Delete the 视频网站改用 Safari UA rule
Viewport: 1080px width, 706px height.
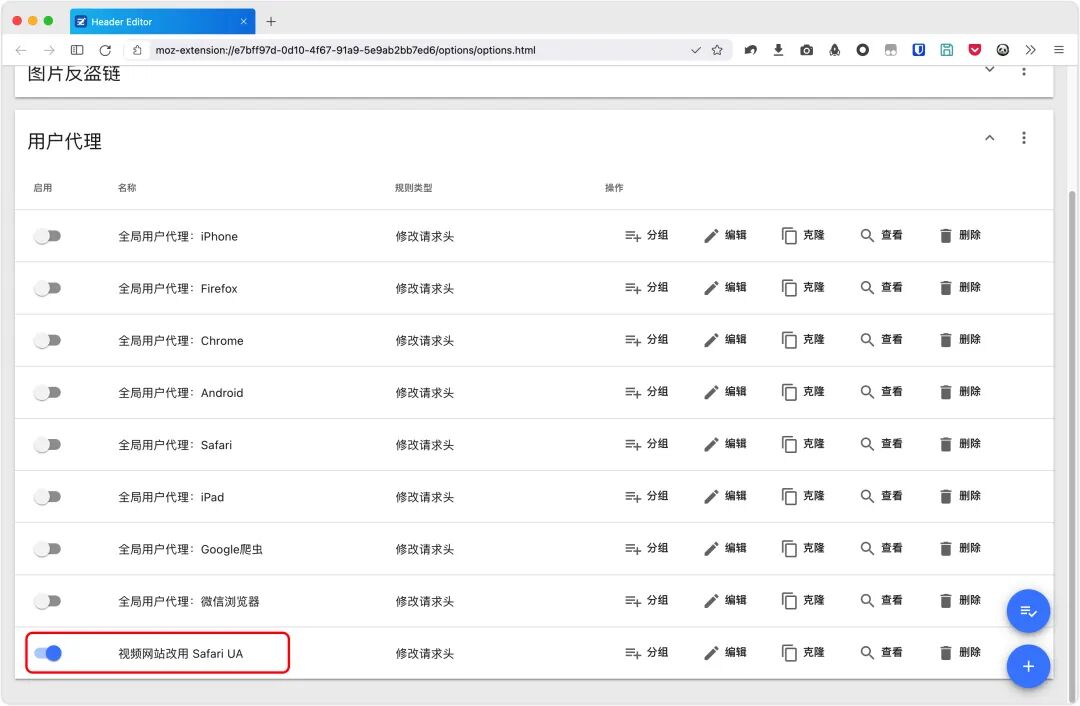[959, 652]
